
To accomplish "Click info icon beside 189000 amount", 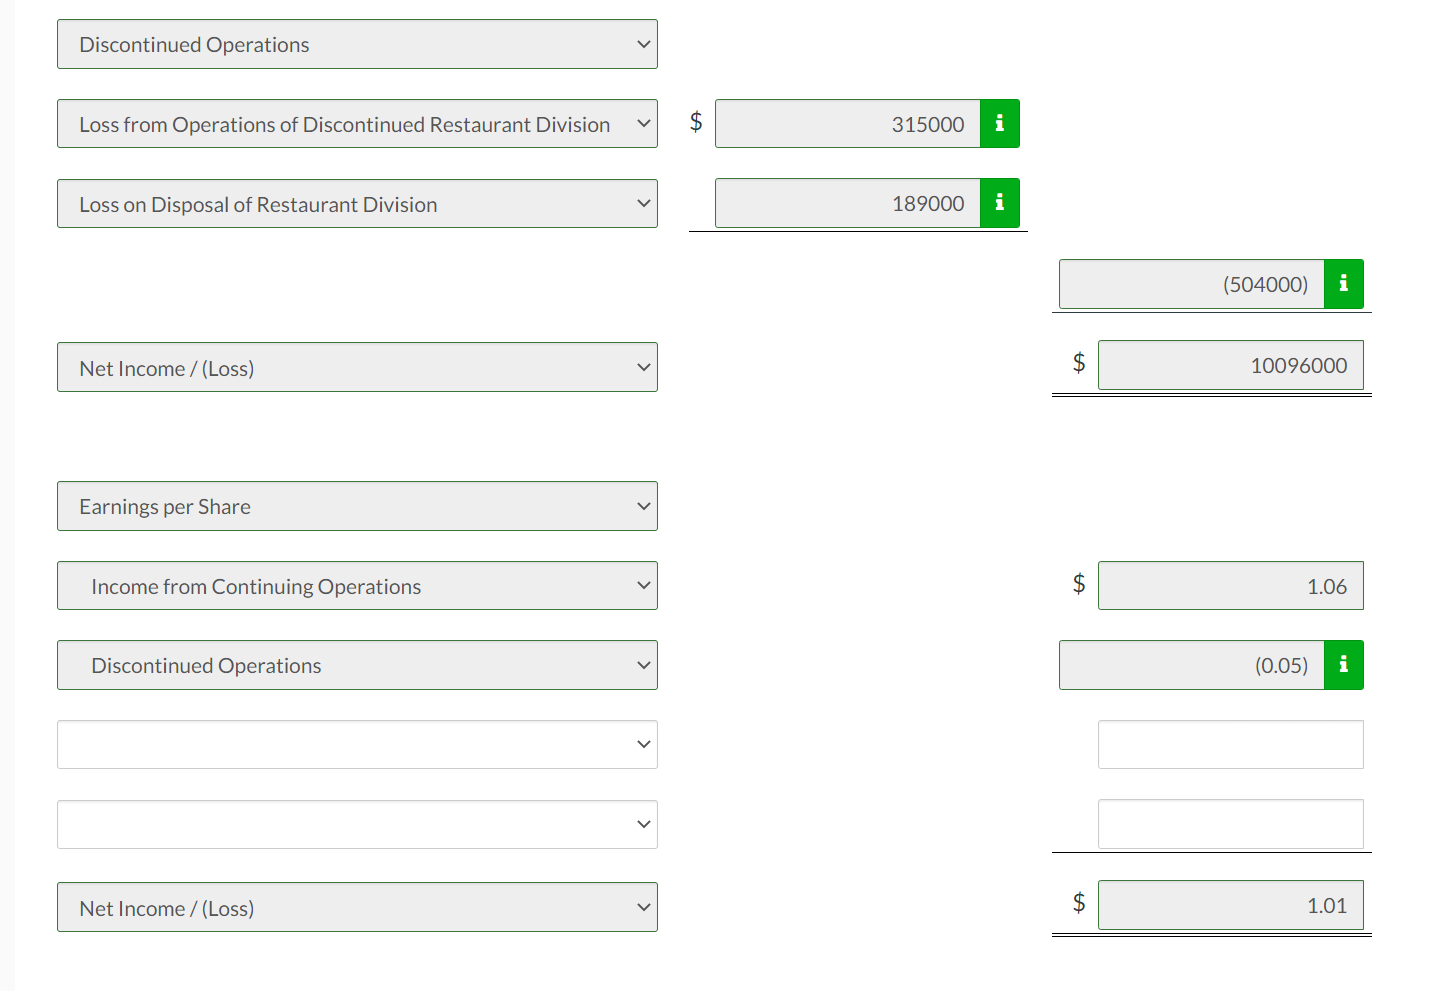I will click(x=999, y=203).
